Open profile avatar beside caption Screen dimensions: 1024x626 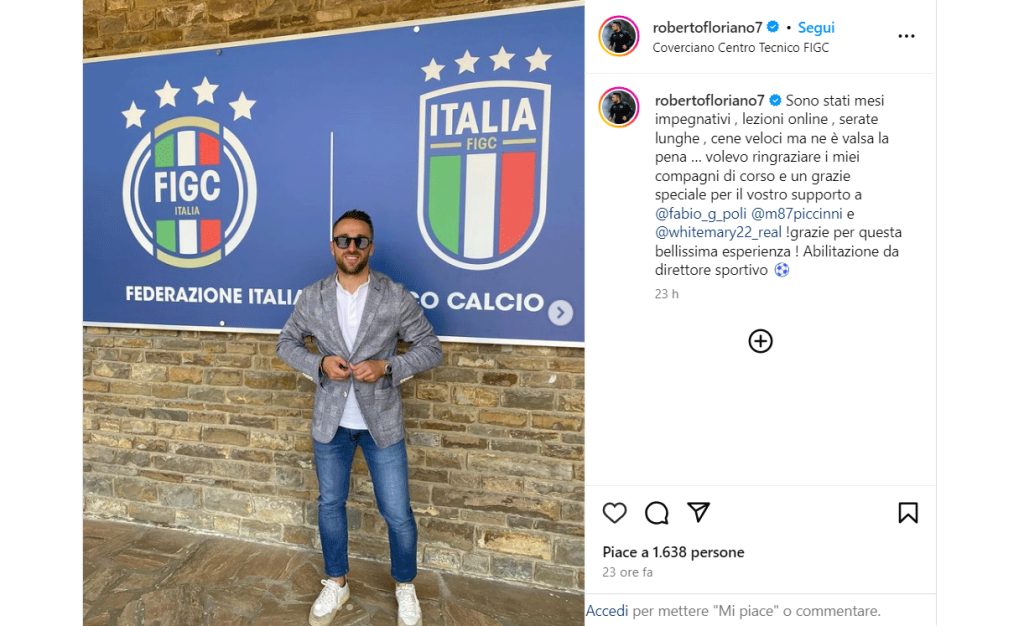[x=618, y=106]
